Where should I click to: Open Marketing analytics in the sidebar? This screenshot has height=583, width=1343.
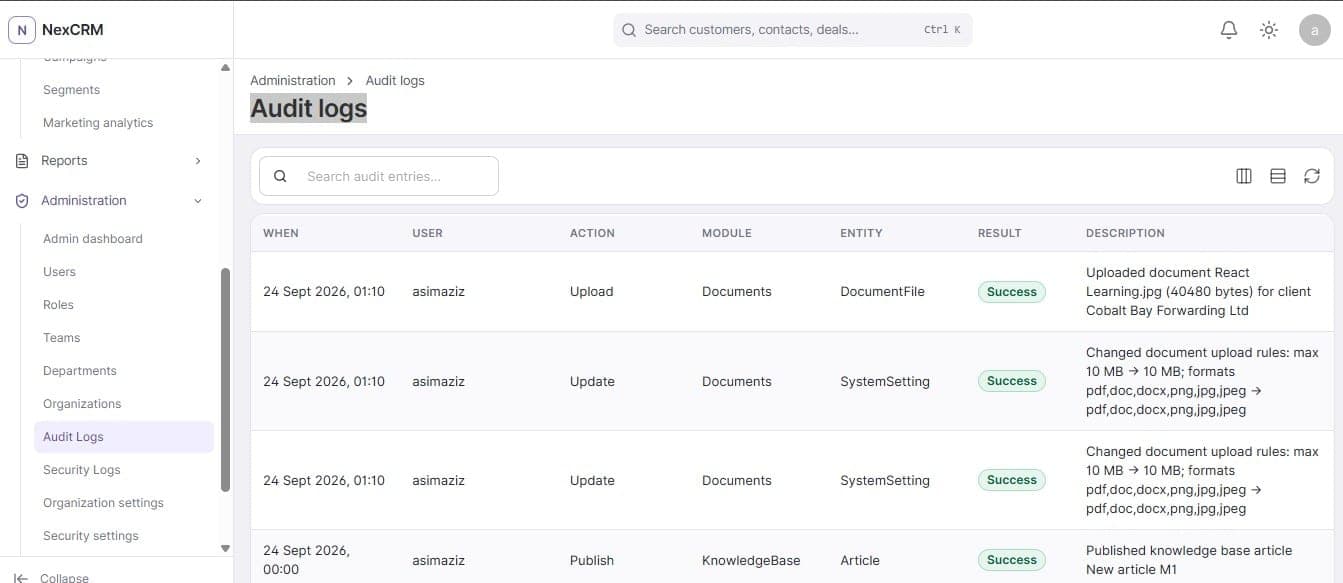(x=98, y=123)
